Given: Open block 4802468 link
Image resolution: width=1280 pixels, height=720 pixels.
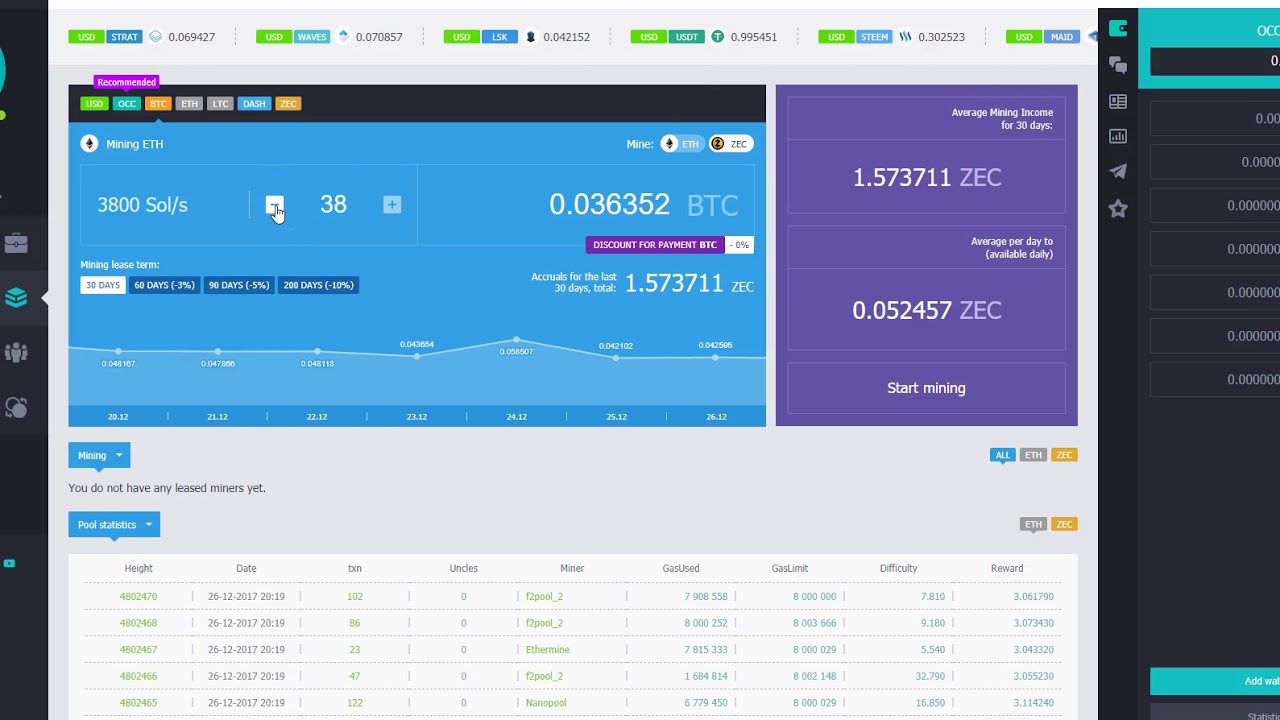Looking at the screenshot, I should point(138,623).
